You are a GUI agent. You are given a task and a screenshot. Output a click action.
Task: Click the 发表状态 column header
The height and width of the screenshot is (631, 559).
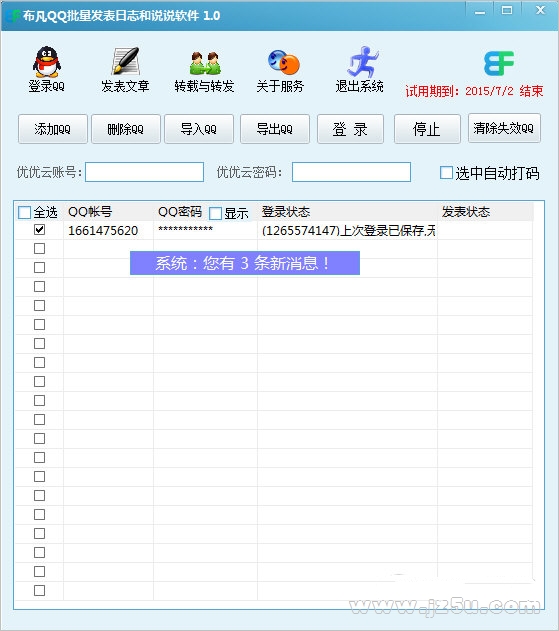(x=466, y=212)
